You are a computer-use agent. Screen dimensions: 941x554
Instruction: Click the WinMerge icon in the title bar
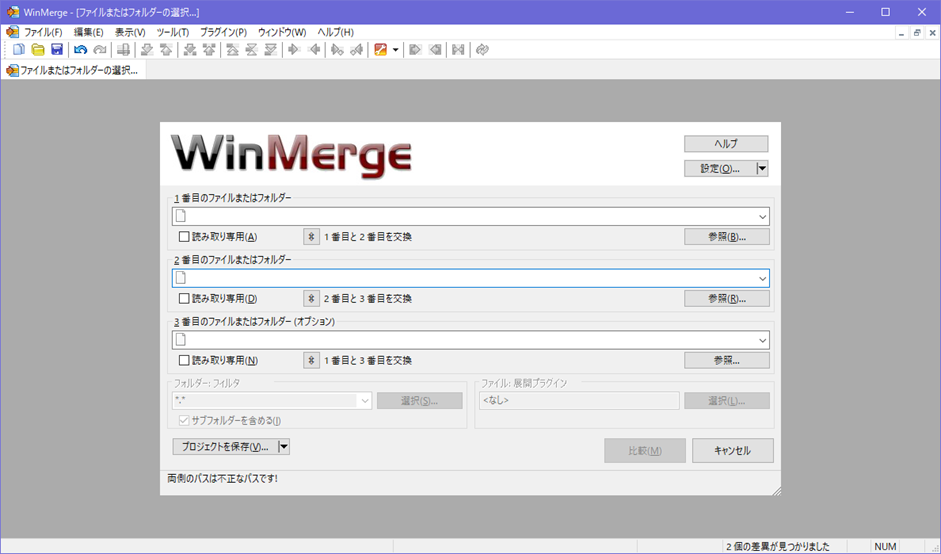[13, 12]
